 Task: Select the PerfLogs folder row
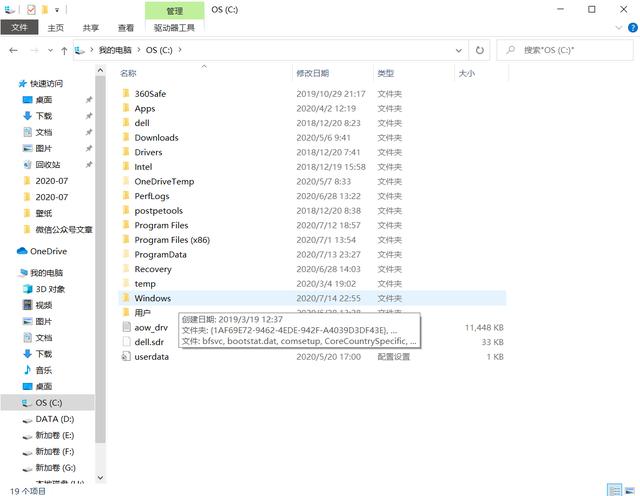coord(312,196)
